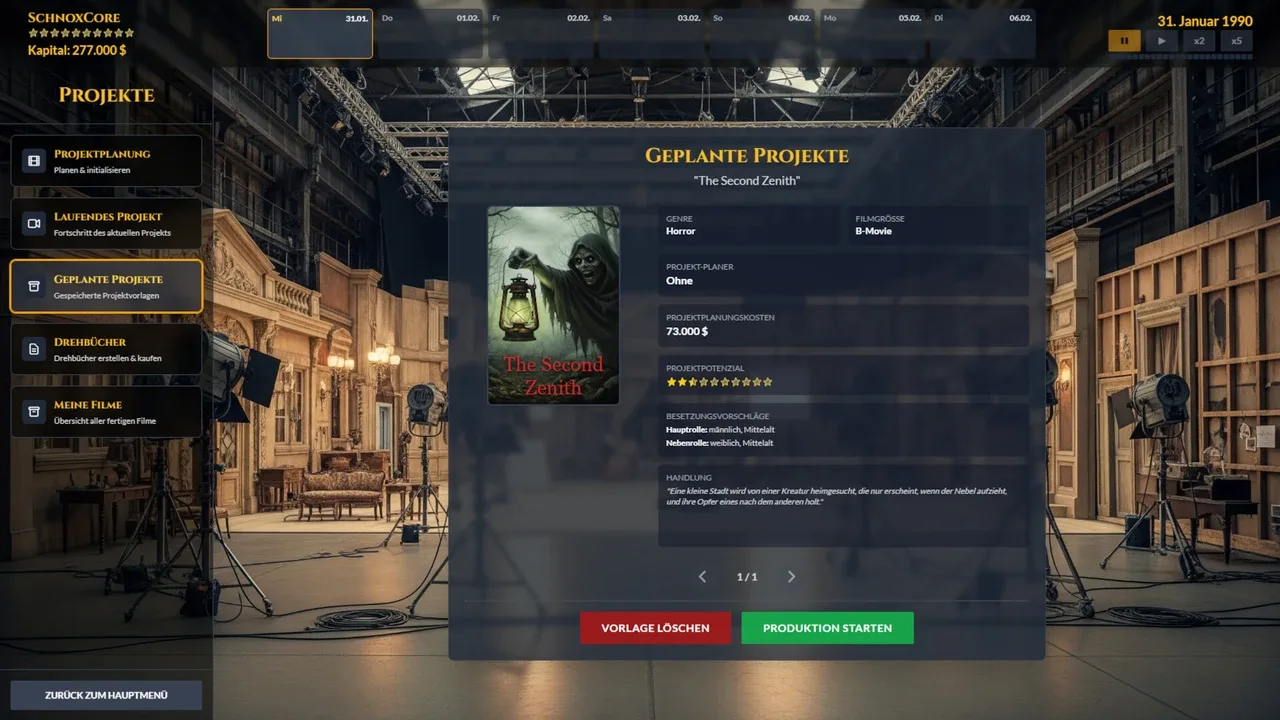Screen dimensions: 1280x720
Task: Start production with Produktion Starten
Action: click(x=827, y=628)
